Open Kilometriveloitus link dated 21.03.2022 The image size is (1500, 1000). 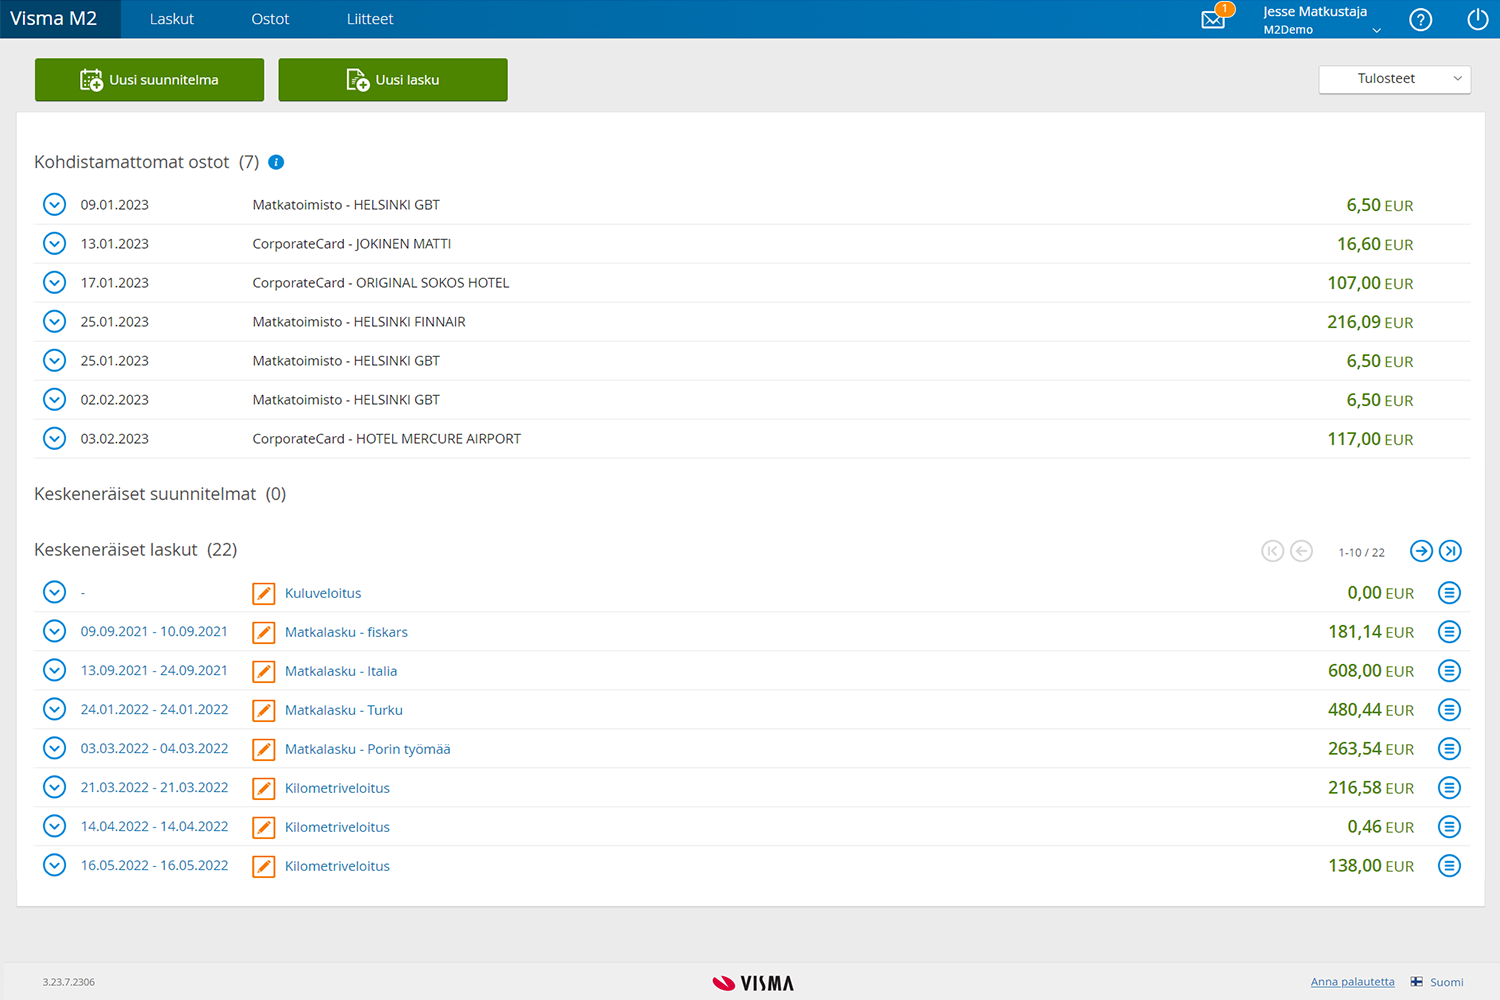(x=337, y=788)
